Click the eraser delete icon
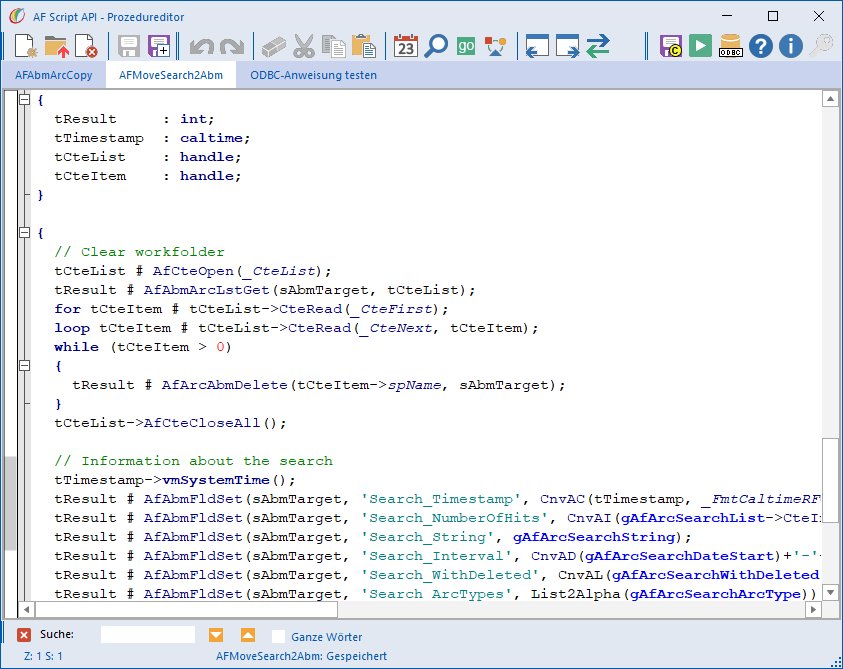The image size is (843, 669). point(274,46)
